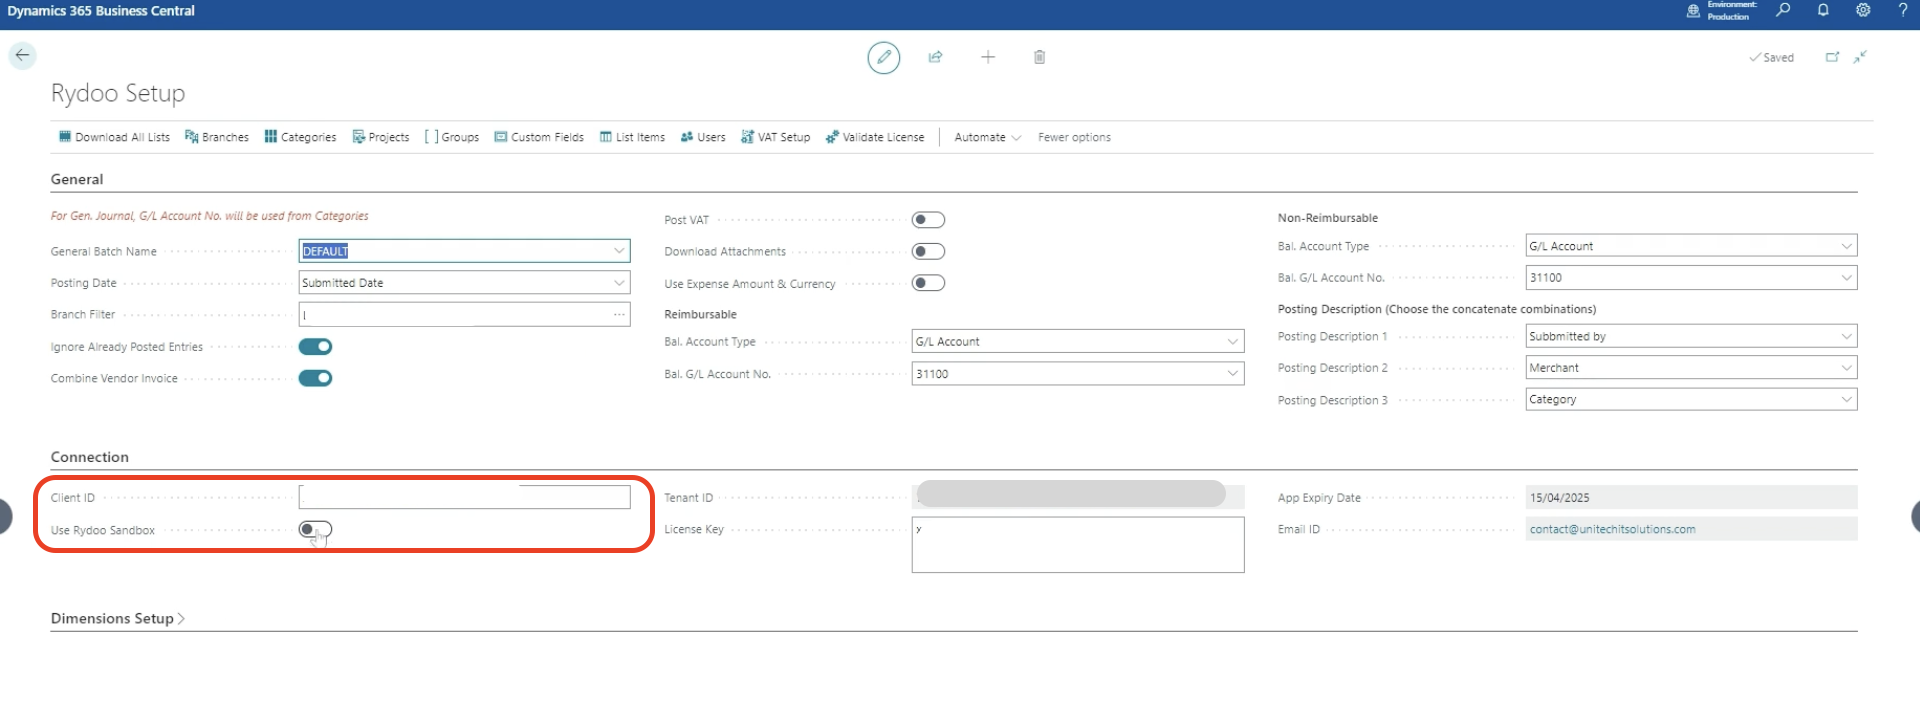The height and width of the screenshot is (718, 1920).
Task: Click the Rydoo Setup page title
Action: pyautogui.click(x=118, y=93)
